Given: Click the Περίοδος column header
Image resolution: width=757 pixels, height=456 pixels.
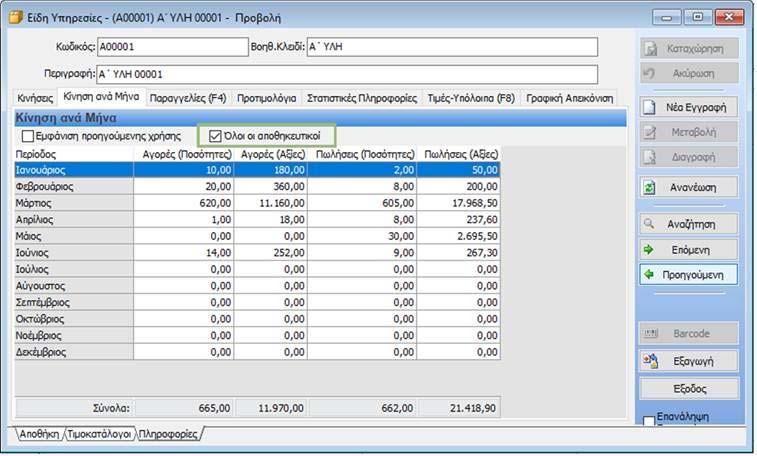Looking at the screenshot, I should [74, 154].
